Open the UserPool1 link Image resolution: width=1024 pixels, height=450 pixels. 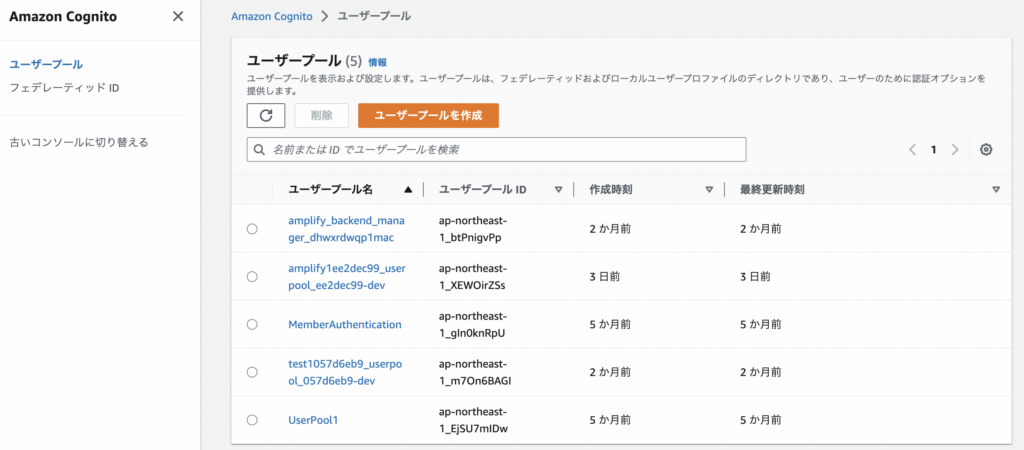(x=313, y=420)
